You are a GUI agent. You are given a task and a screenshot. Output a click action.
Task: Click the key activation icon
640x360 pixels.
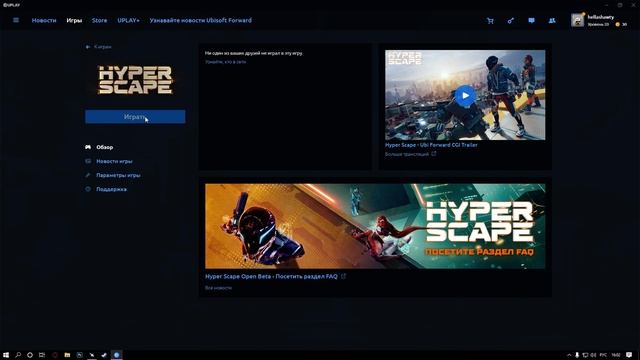[x=511, y=20]
